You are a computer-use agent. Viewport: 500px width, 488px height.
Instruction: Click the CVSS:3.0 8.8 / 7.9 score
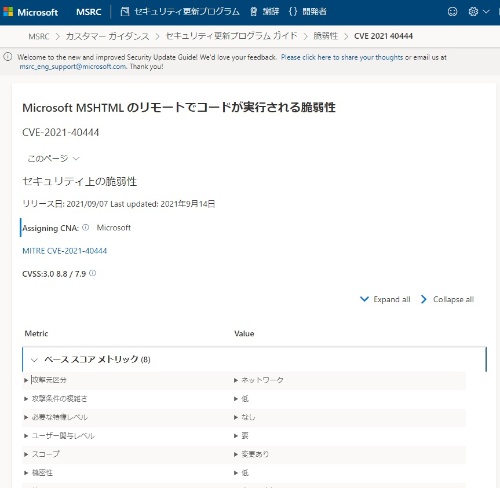click(54, 274)
